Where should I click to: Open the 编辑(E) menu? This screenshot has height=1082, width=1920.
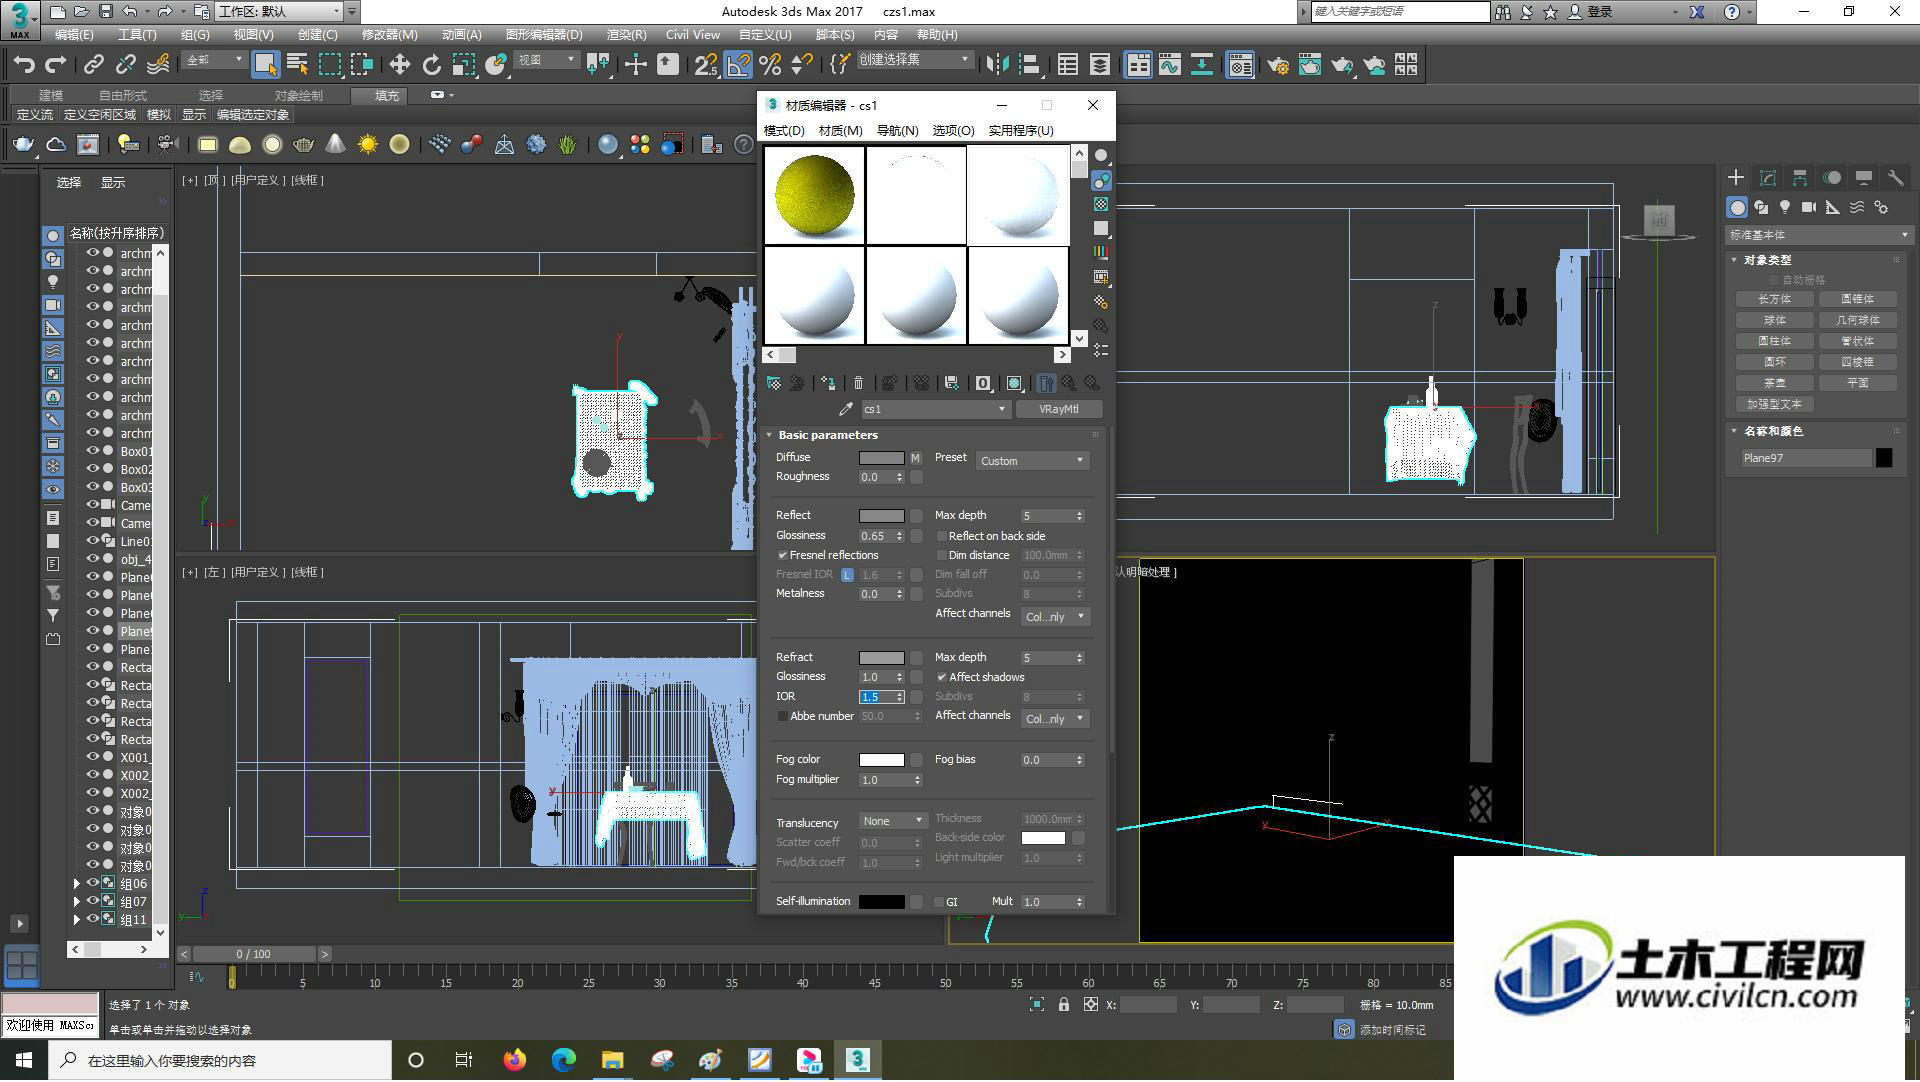74,35
